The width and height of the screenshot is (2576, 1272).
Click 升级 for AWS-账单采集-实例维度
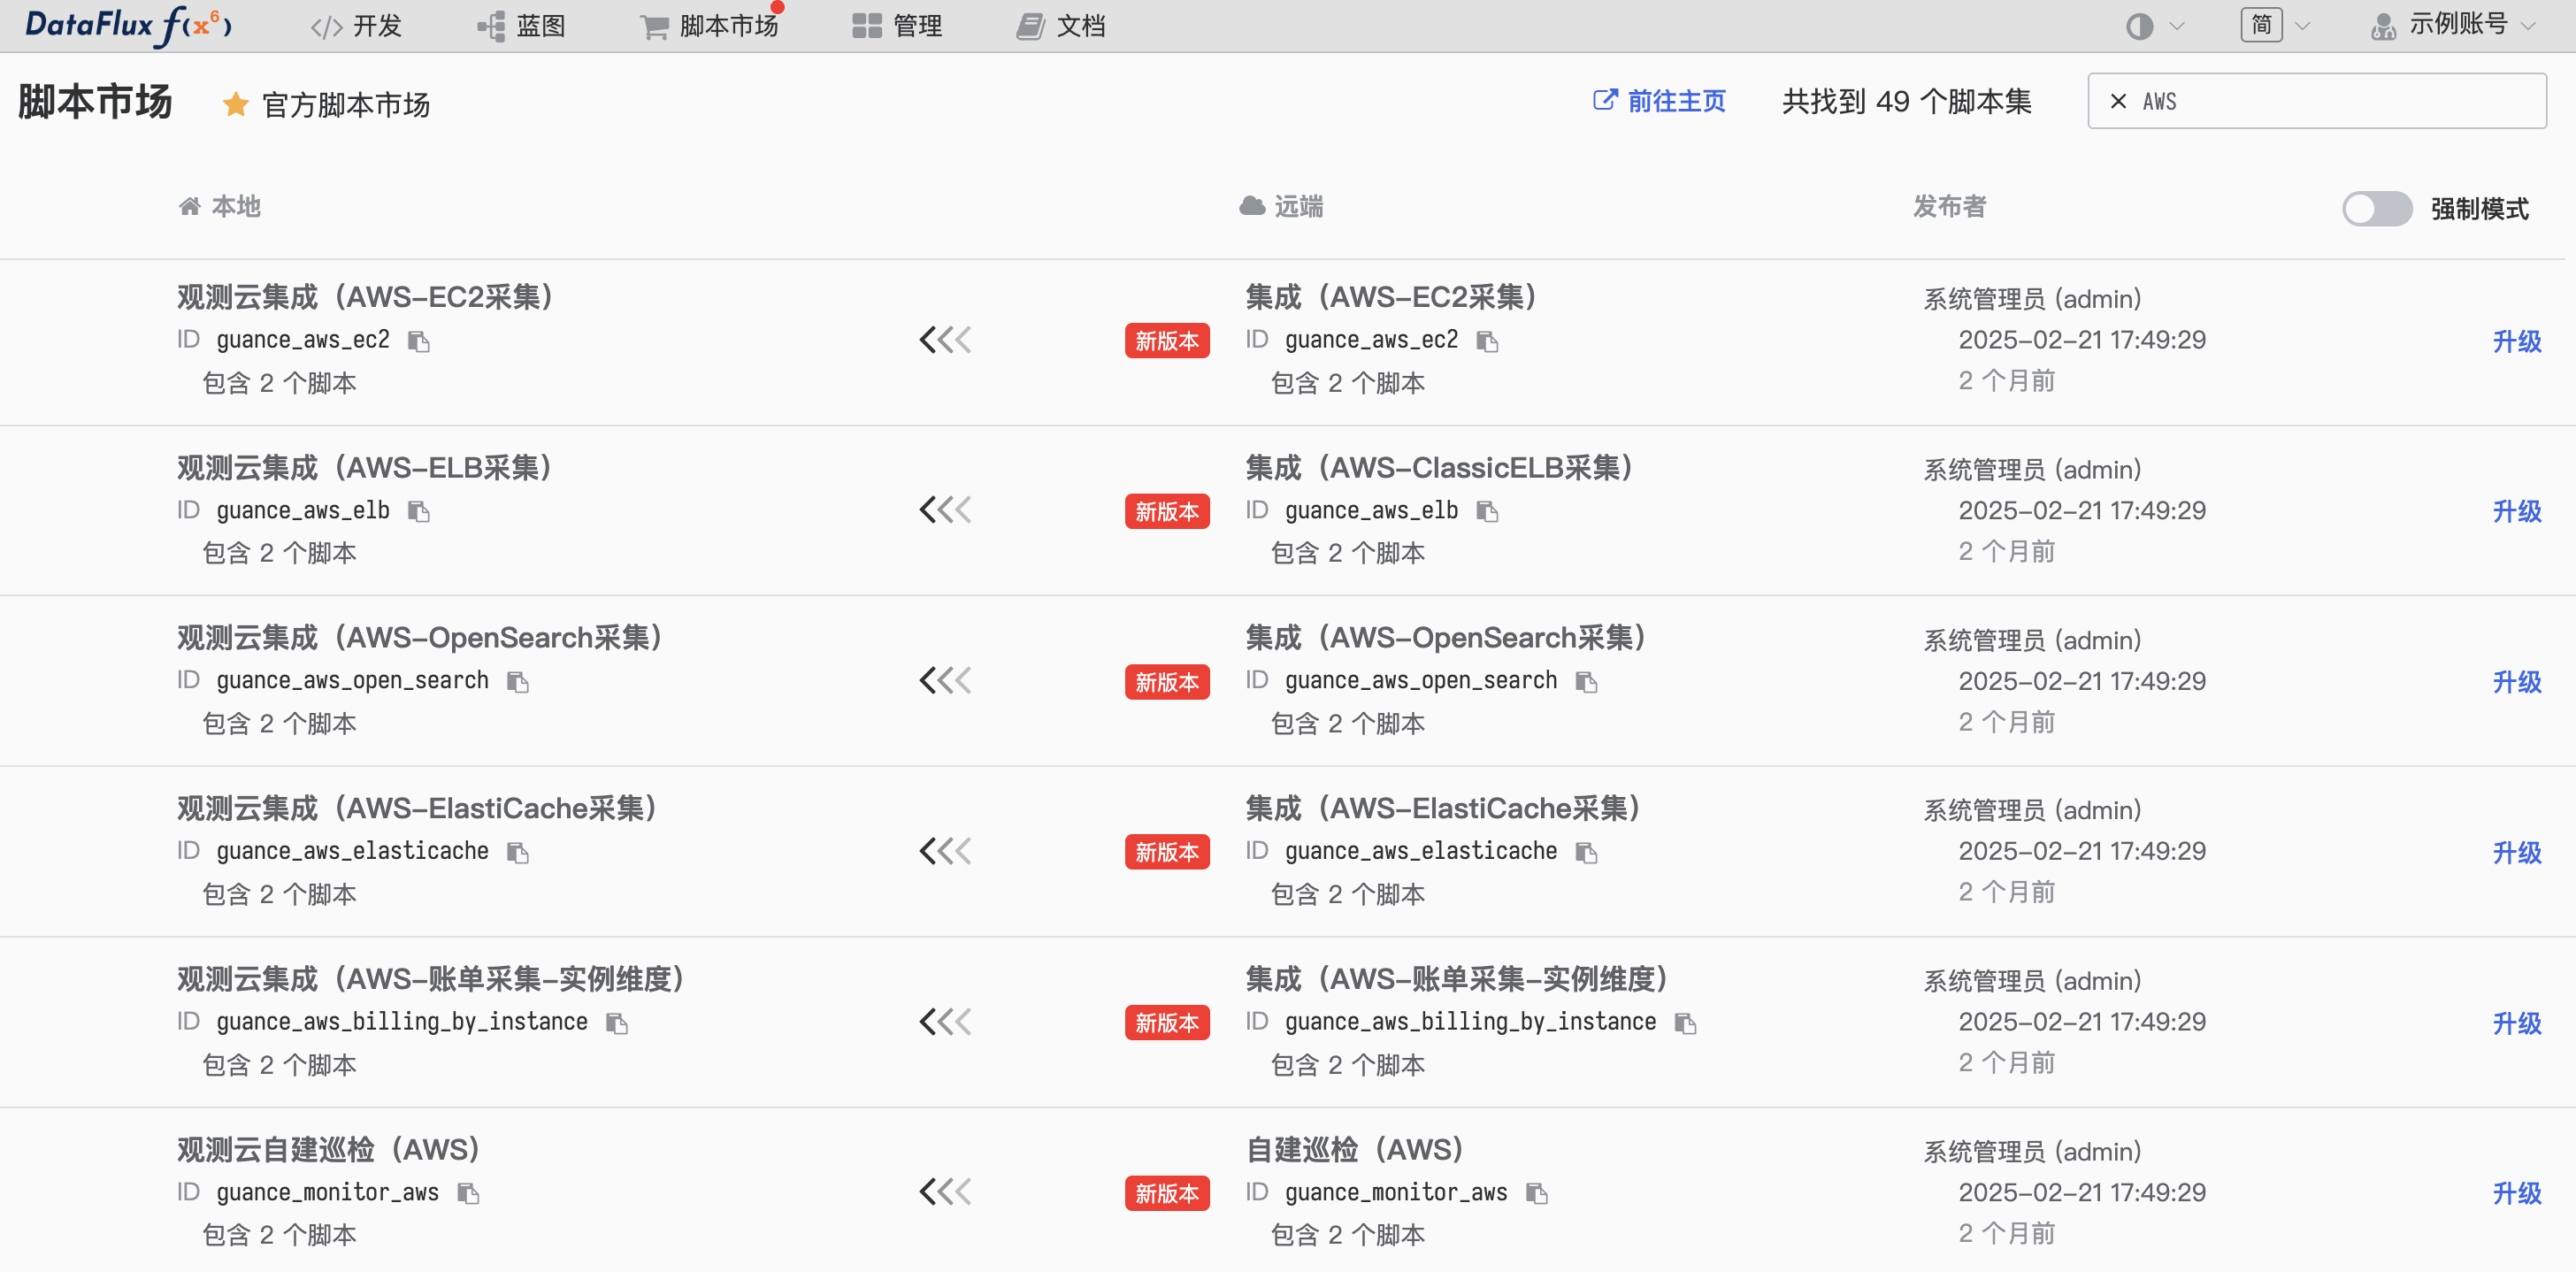point(2517,1024)
